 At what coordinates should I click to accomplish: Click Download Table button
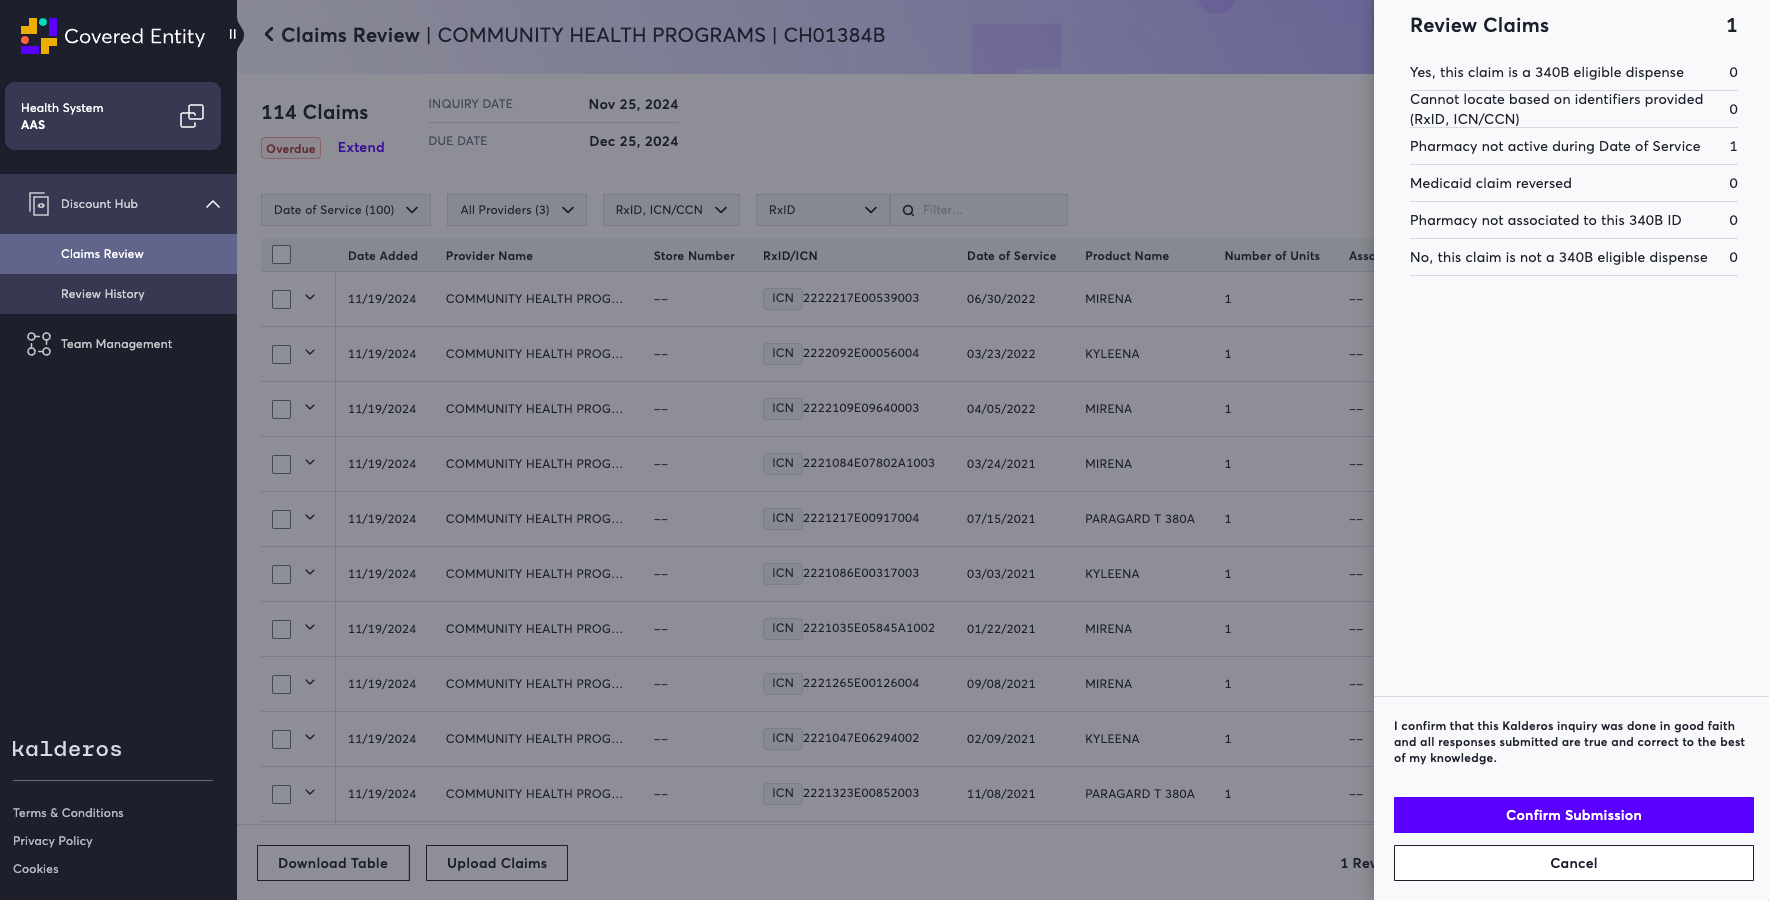point(333,863)
